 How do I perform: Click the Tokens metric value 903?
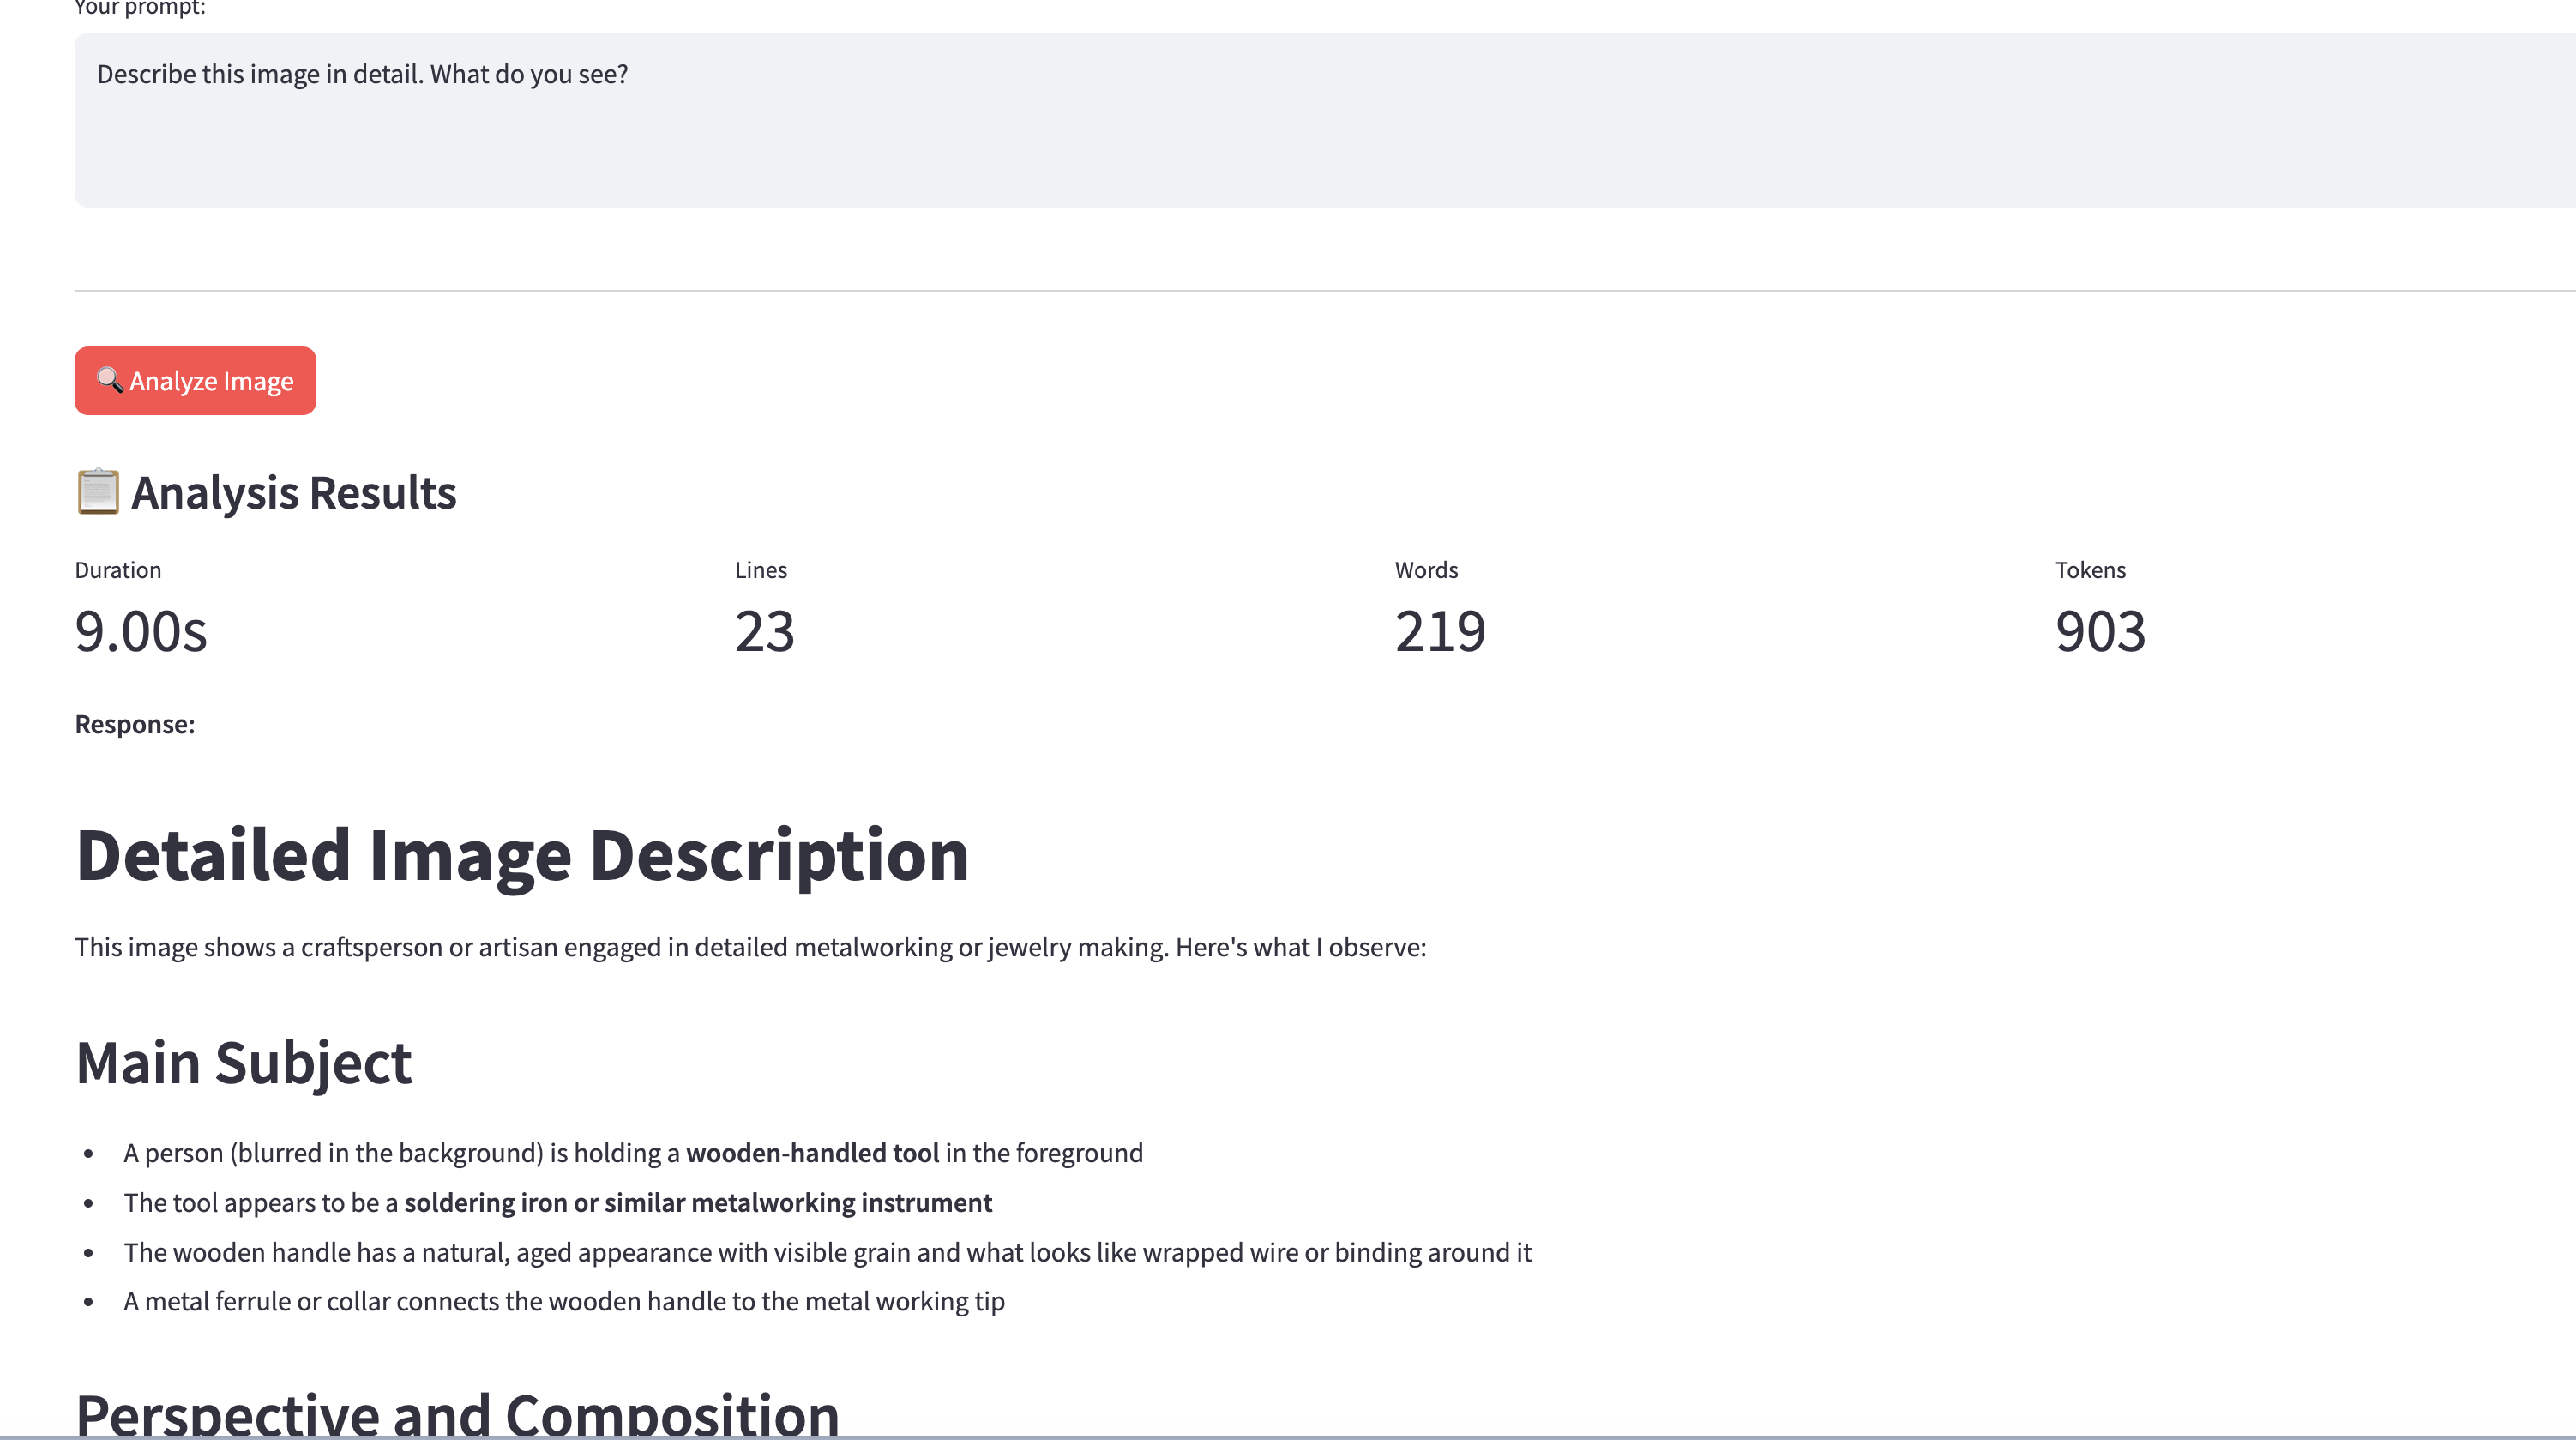click(2100, 632)
